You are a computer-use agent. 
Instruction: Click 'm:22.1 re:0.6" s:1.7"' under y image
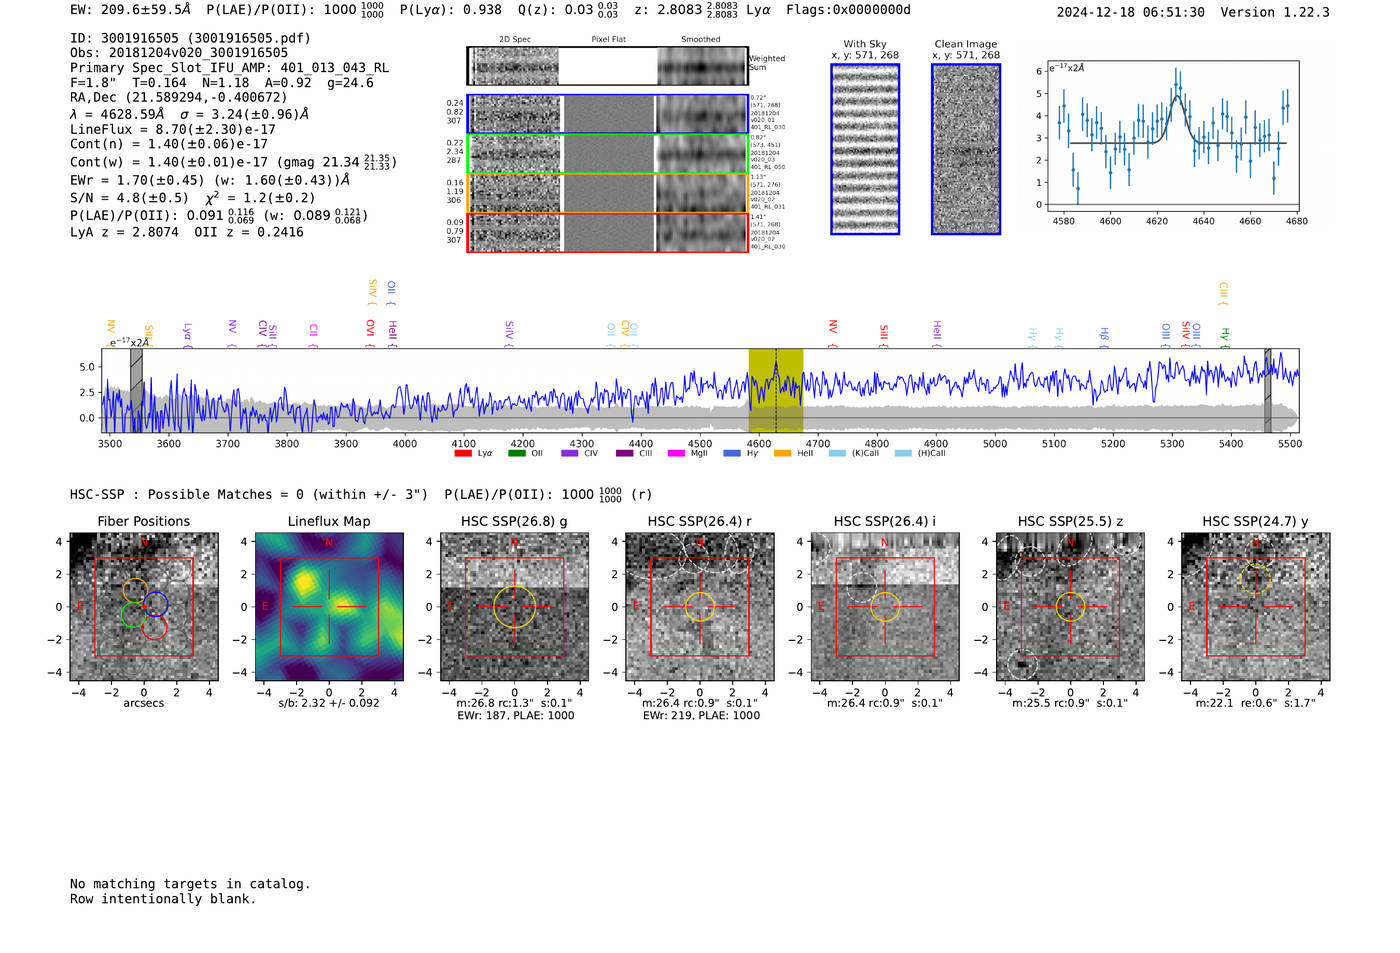pyautogui.click(x=1256, y=703)
